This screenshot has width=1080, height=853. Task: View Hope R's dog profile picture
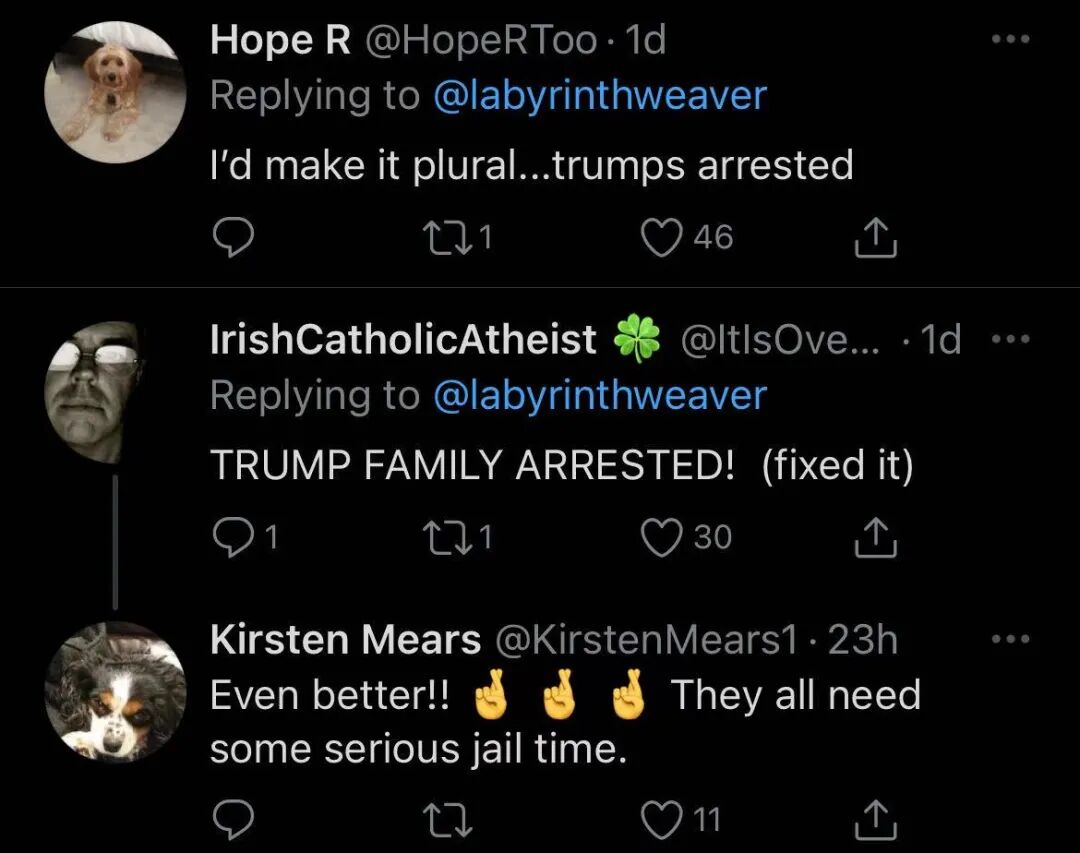click(x=115, y=92)
